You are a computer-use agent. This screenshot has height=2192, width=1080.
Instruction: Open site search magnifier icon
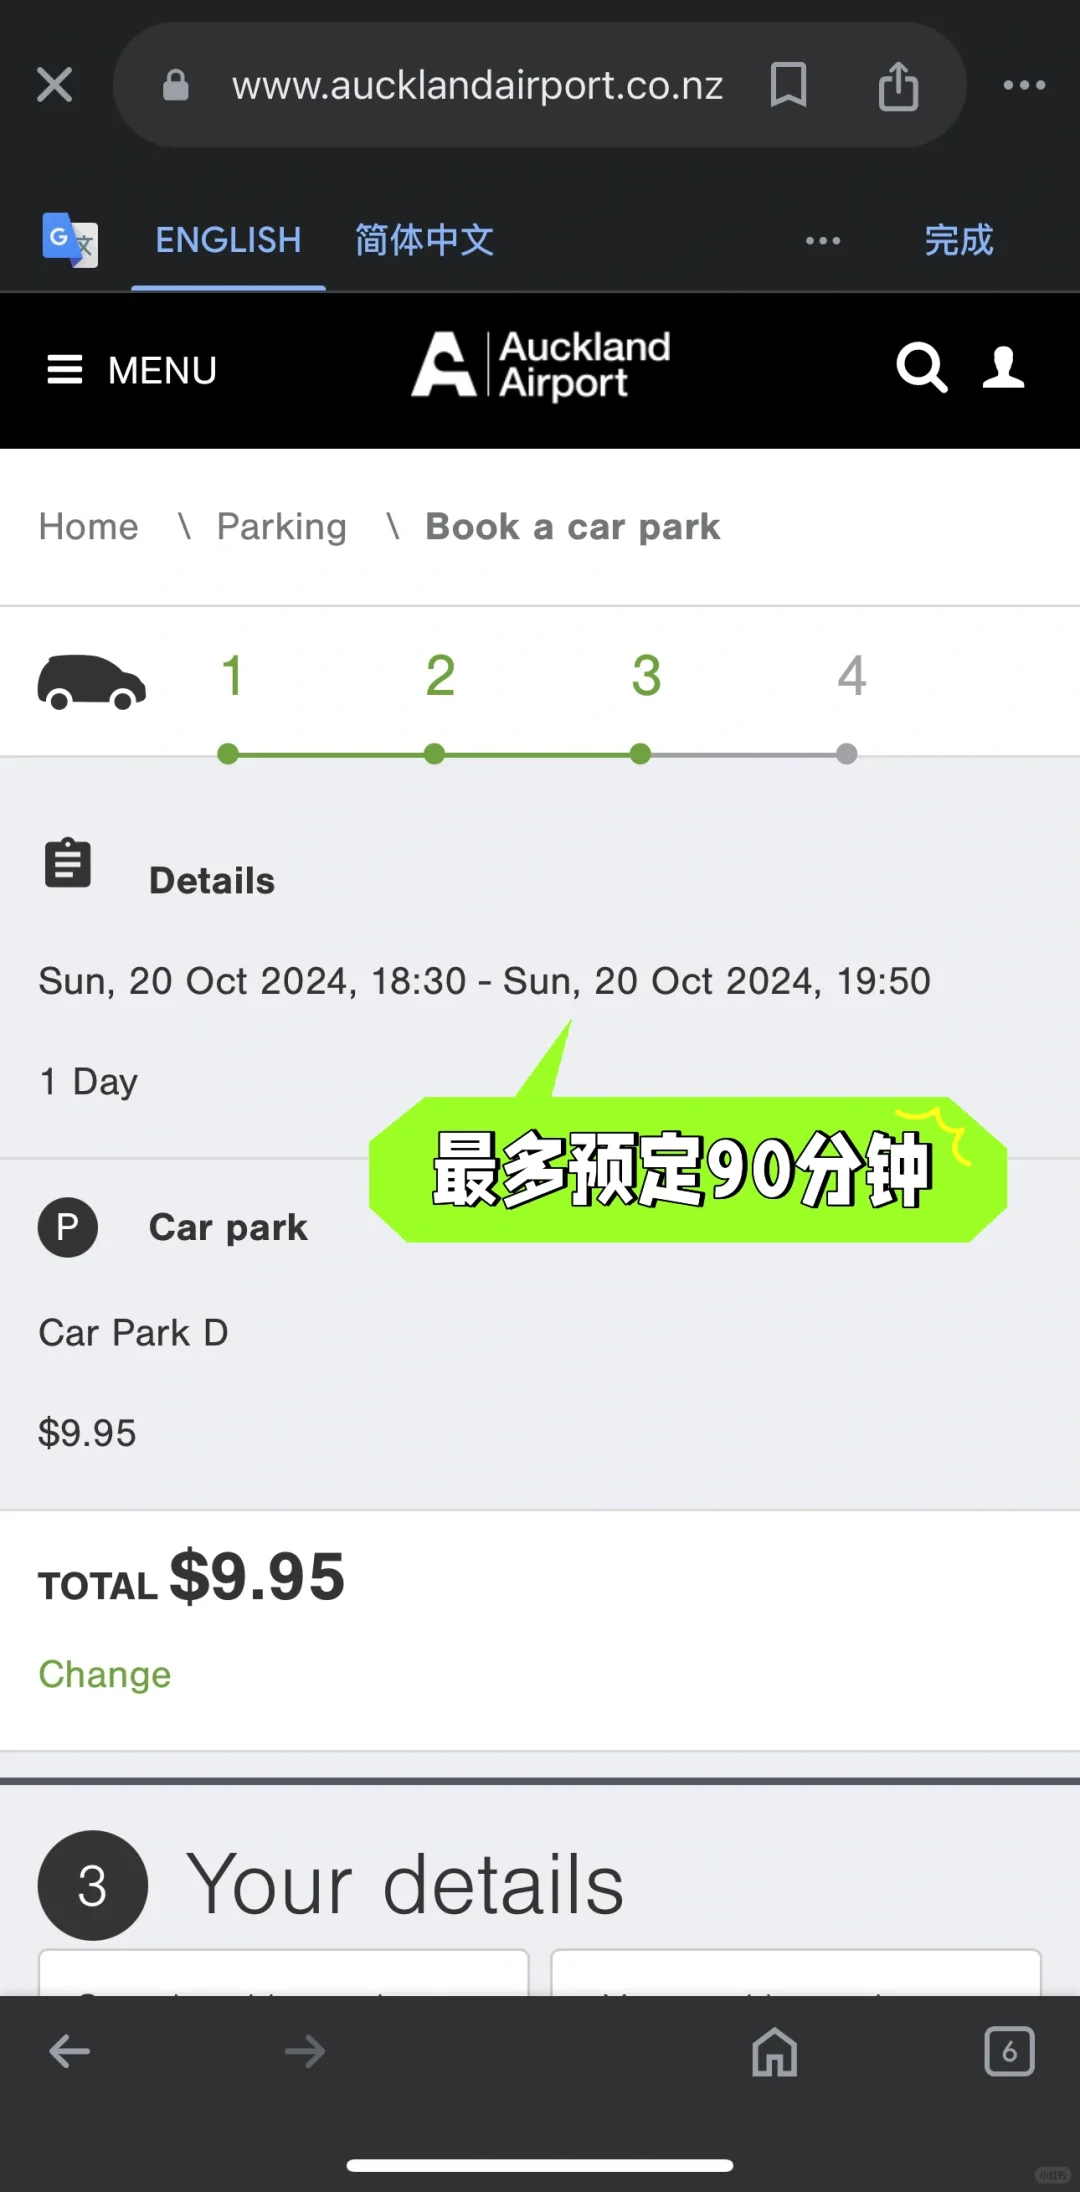[921, 368]
